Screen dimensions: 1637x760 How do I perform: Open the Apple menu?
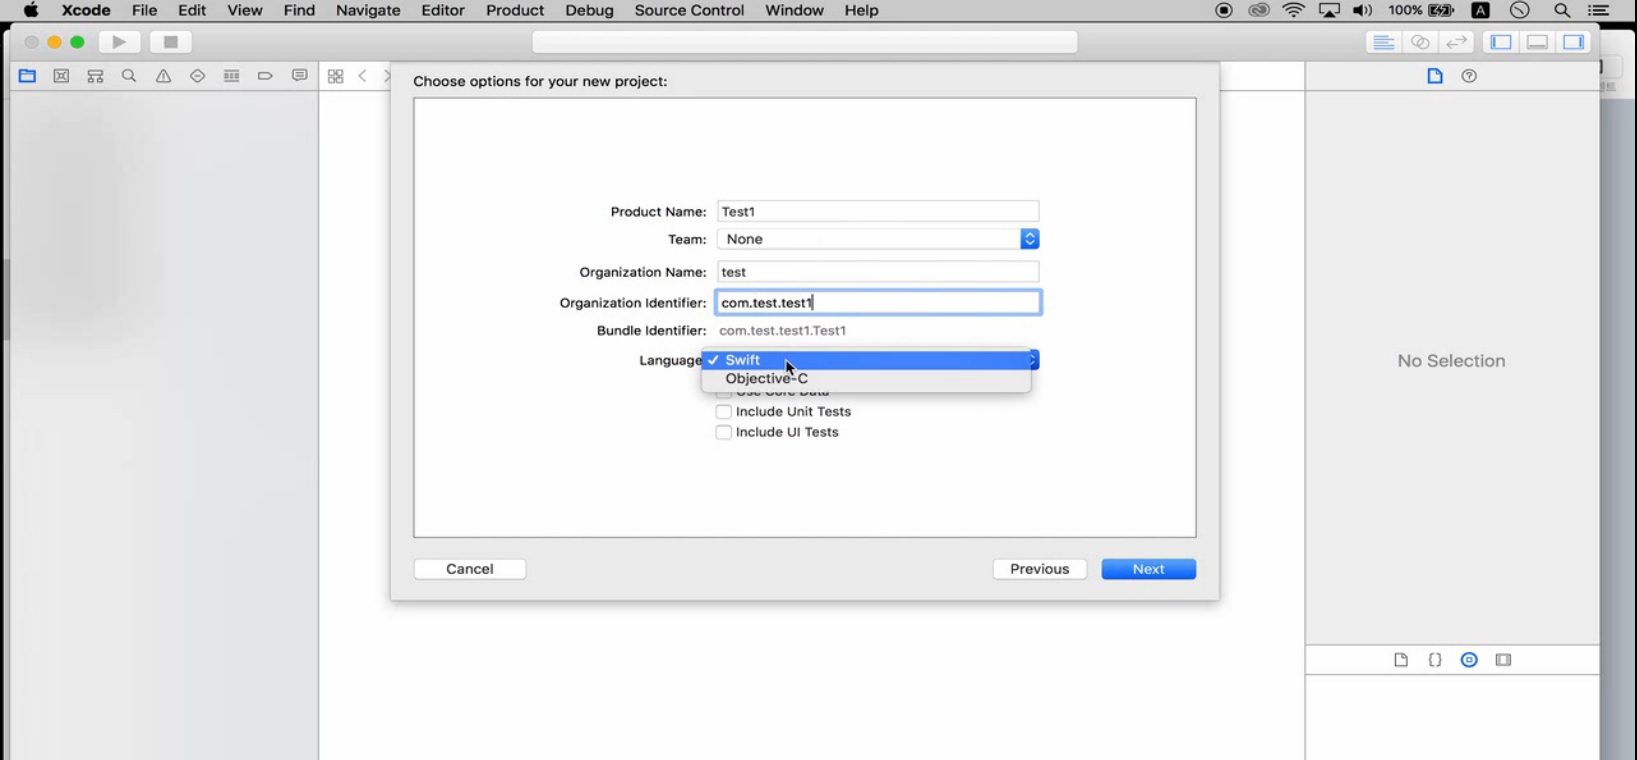pos(31,10)
